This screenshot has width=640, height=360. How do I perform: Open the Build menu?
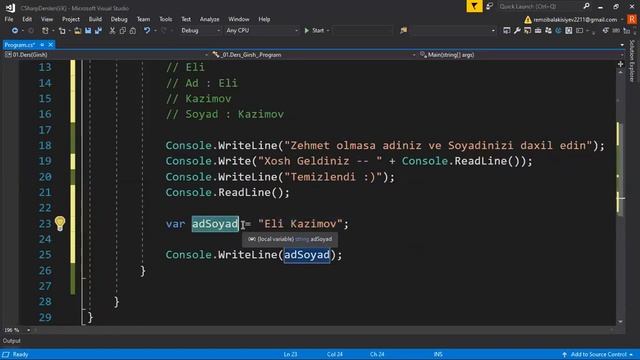click(x=95, y=19)
